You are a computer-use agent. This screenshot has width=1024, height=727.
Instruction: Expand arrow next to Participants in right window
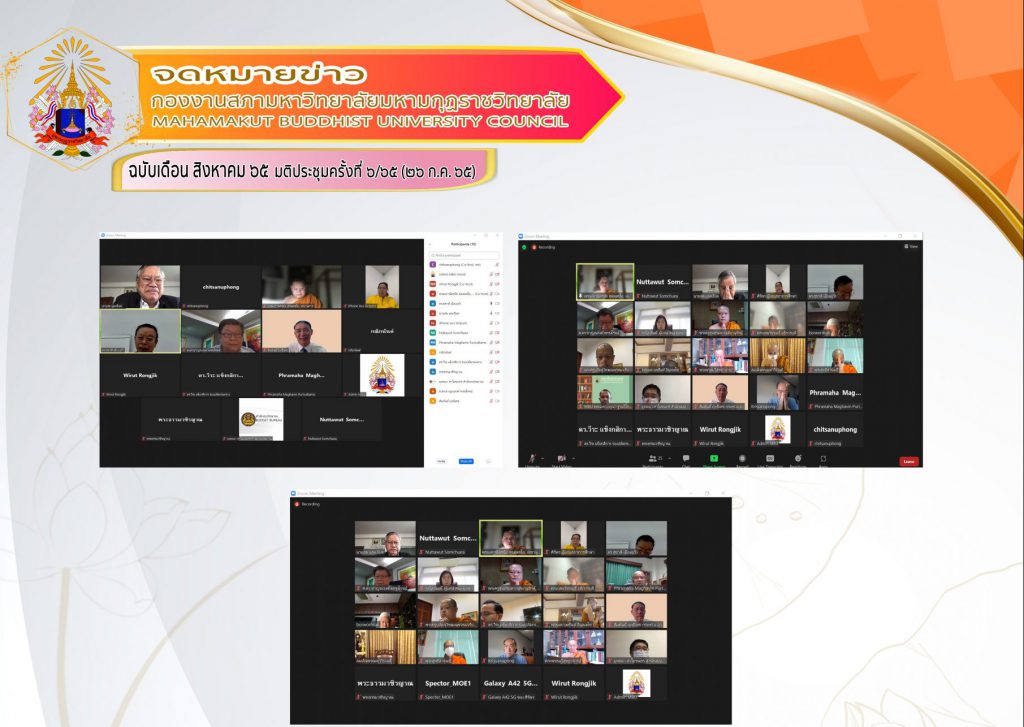coord(669,458)
